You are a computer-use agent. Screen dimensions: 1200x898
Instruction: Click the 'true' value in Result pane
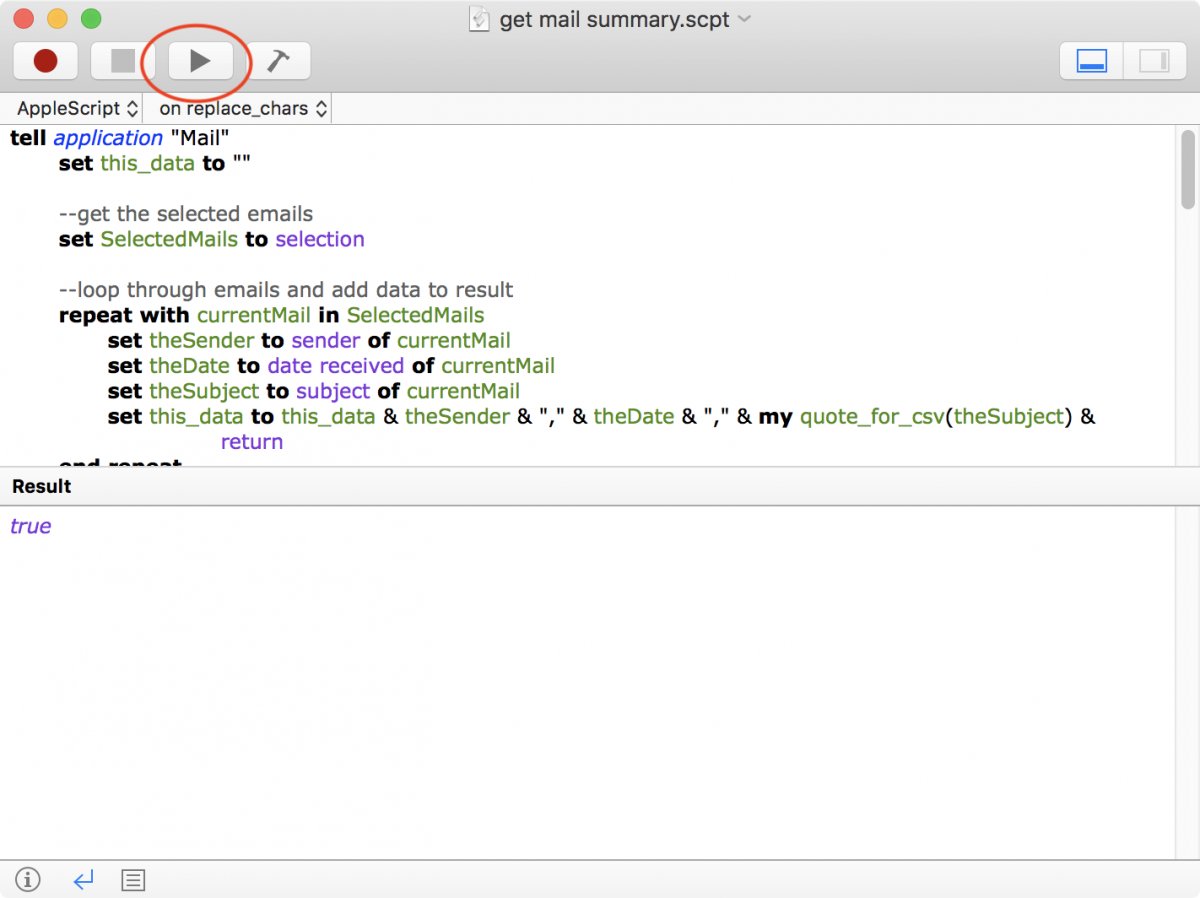pyautogui.click(x=31, y=526)
